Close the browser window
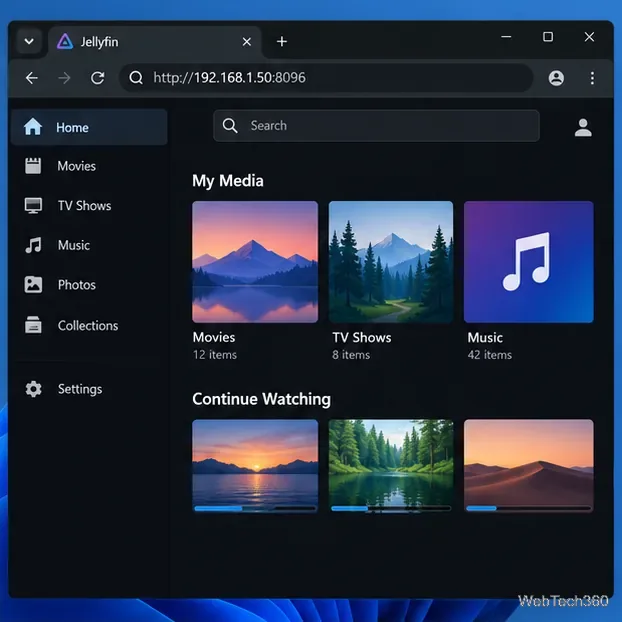The width and height of the screenshot is (622, 622). coord(589,37)
